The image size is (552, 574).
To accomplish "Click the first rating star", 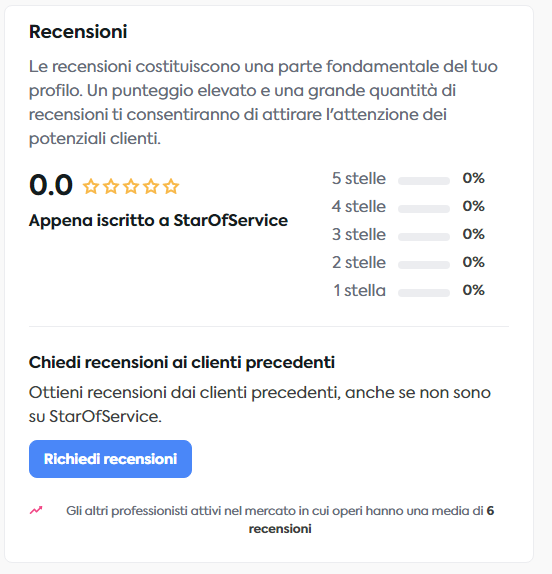I will pyautogui.click(x=90, y=186).
